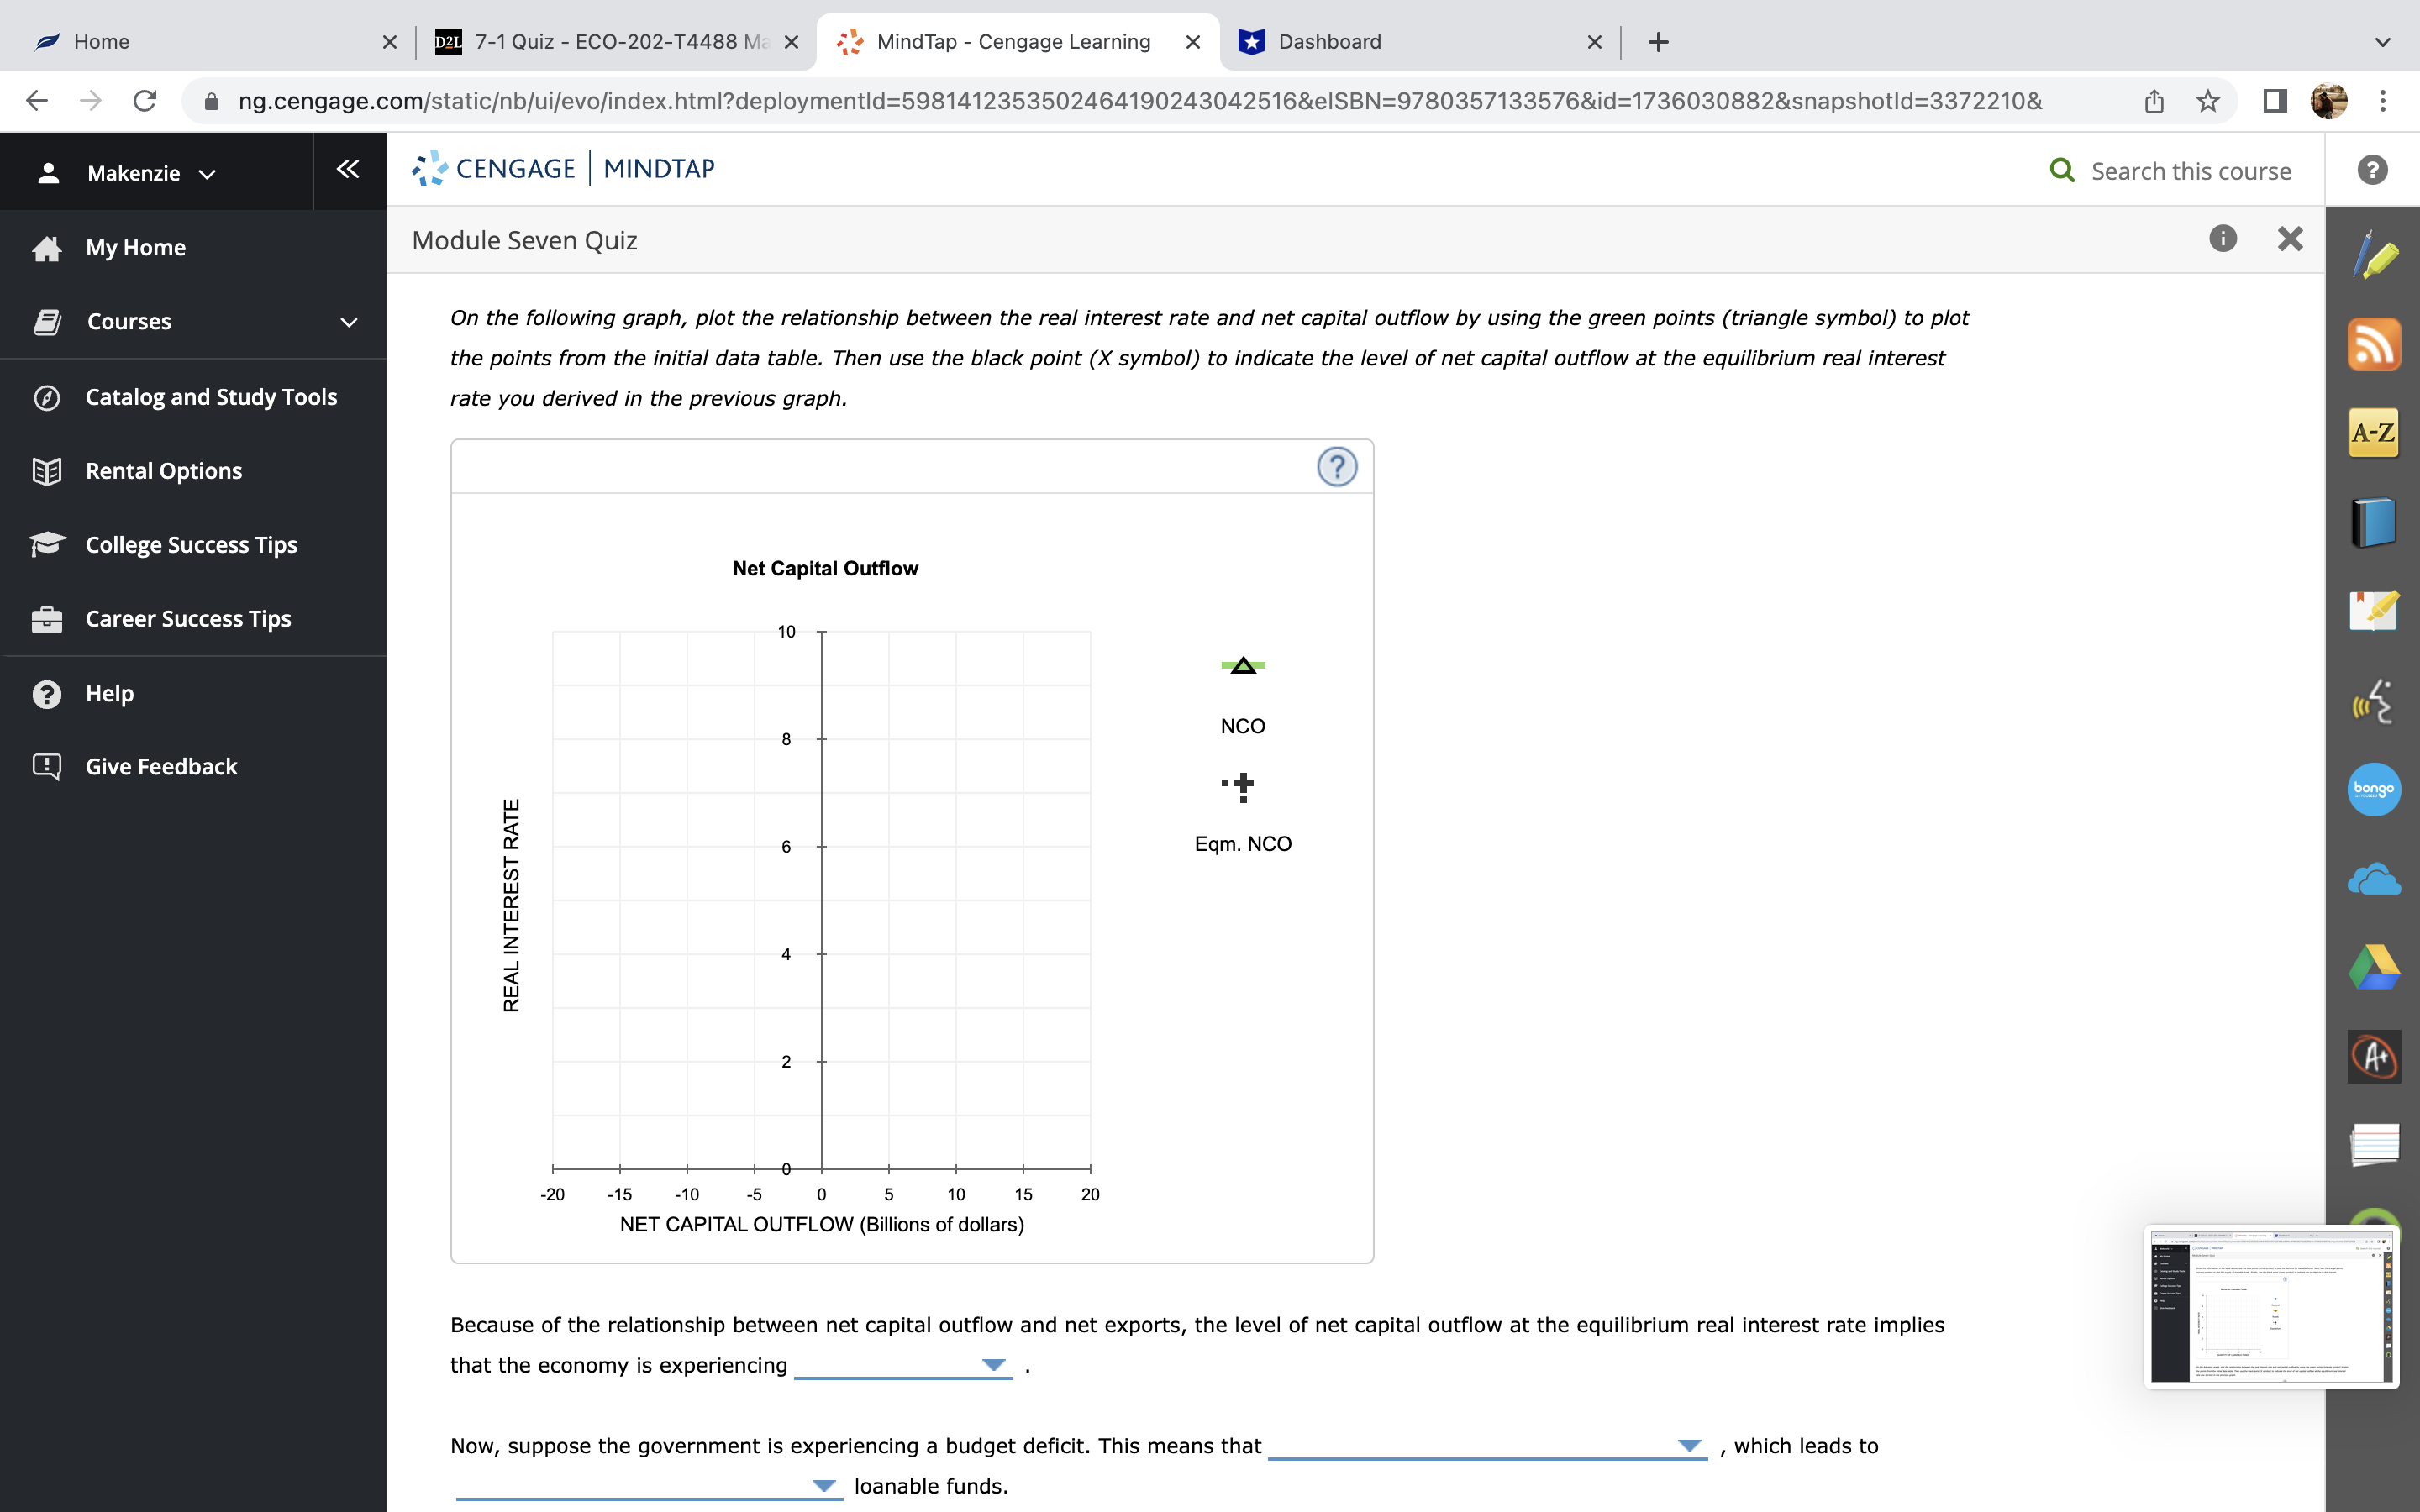Click the question mark help icon on the graph

(x=1337, y=466)
